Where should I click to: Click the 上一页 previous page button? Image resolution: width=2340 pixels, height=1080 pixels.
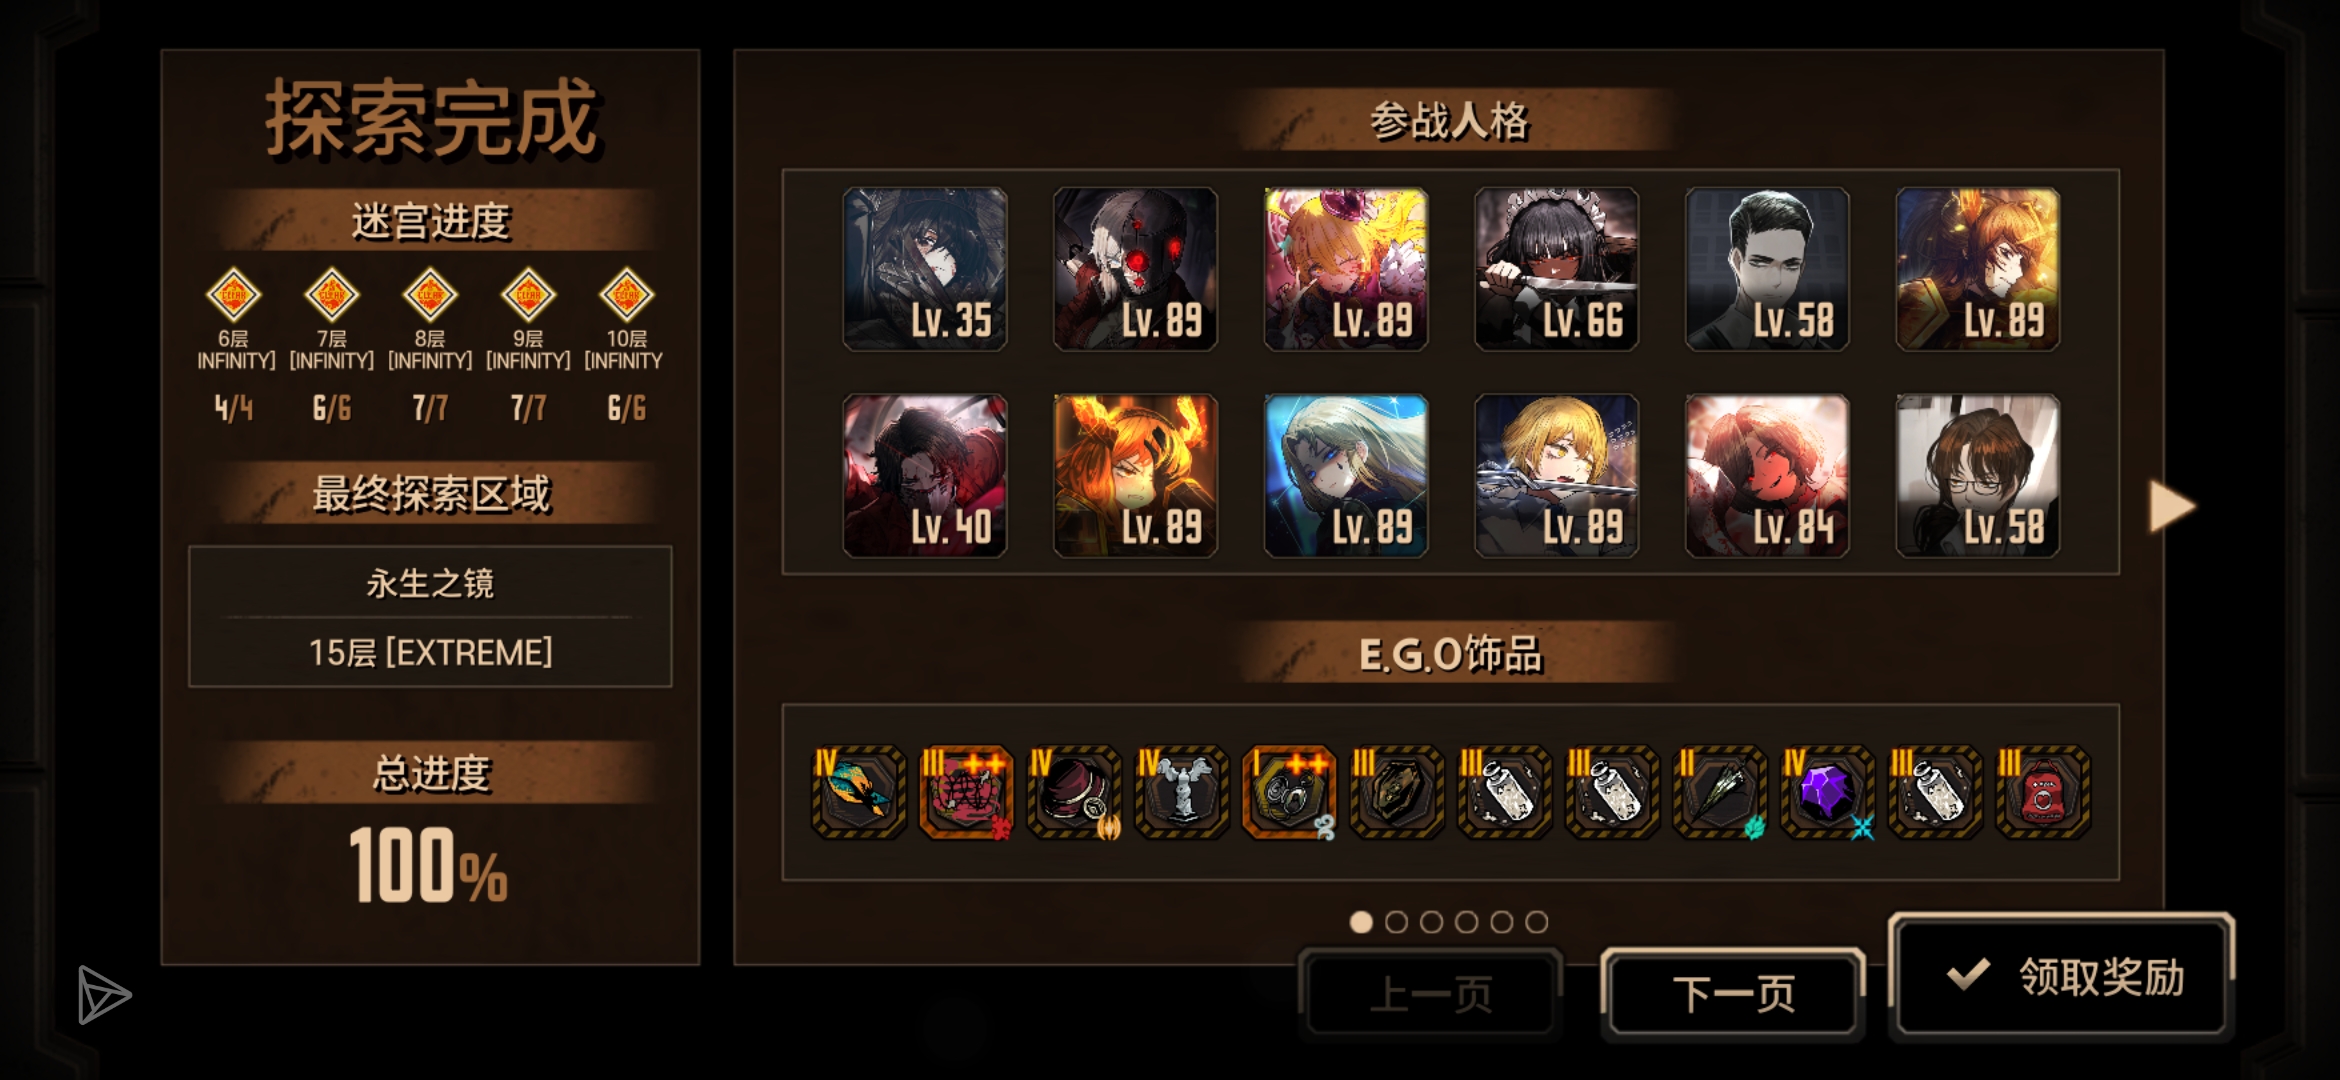(x=1431, y=995)
